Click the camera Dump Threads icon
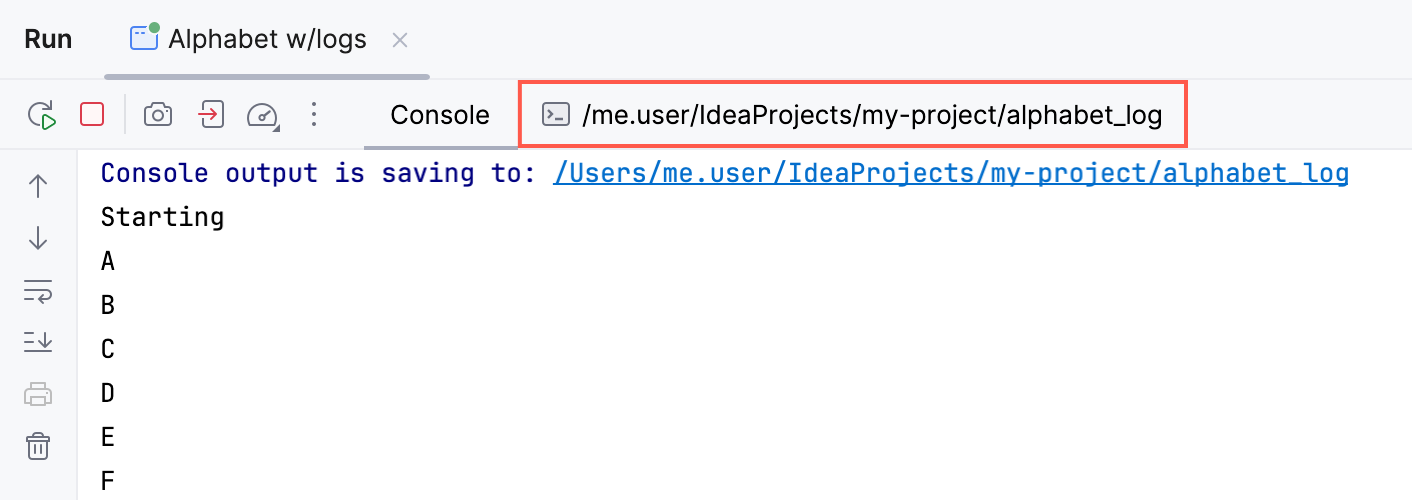Screen dimensions: 1412x500 click(158, 115)
